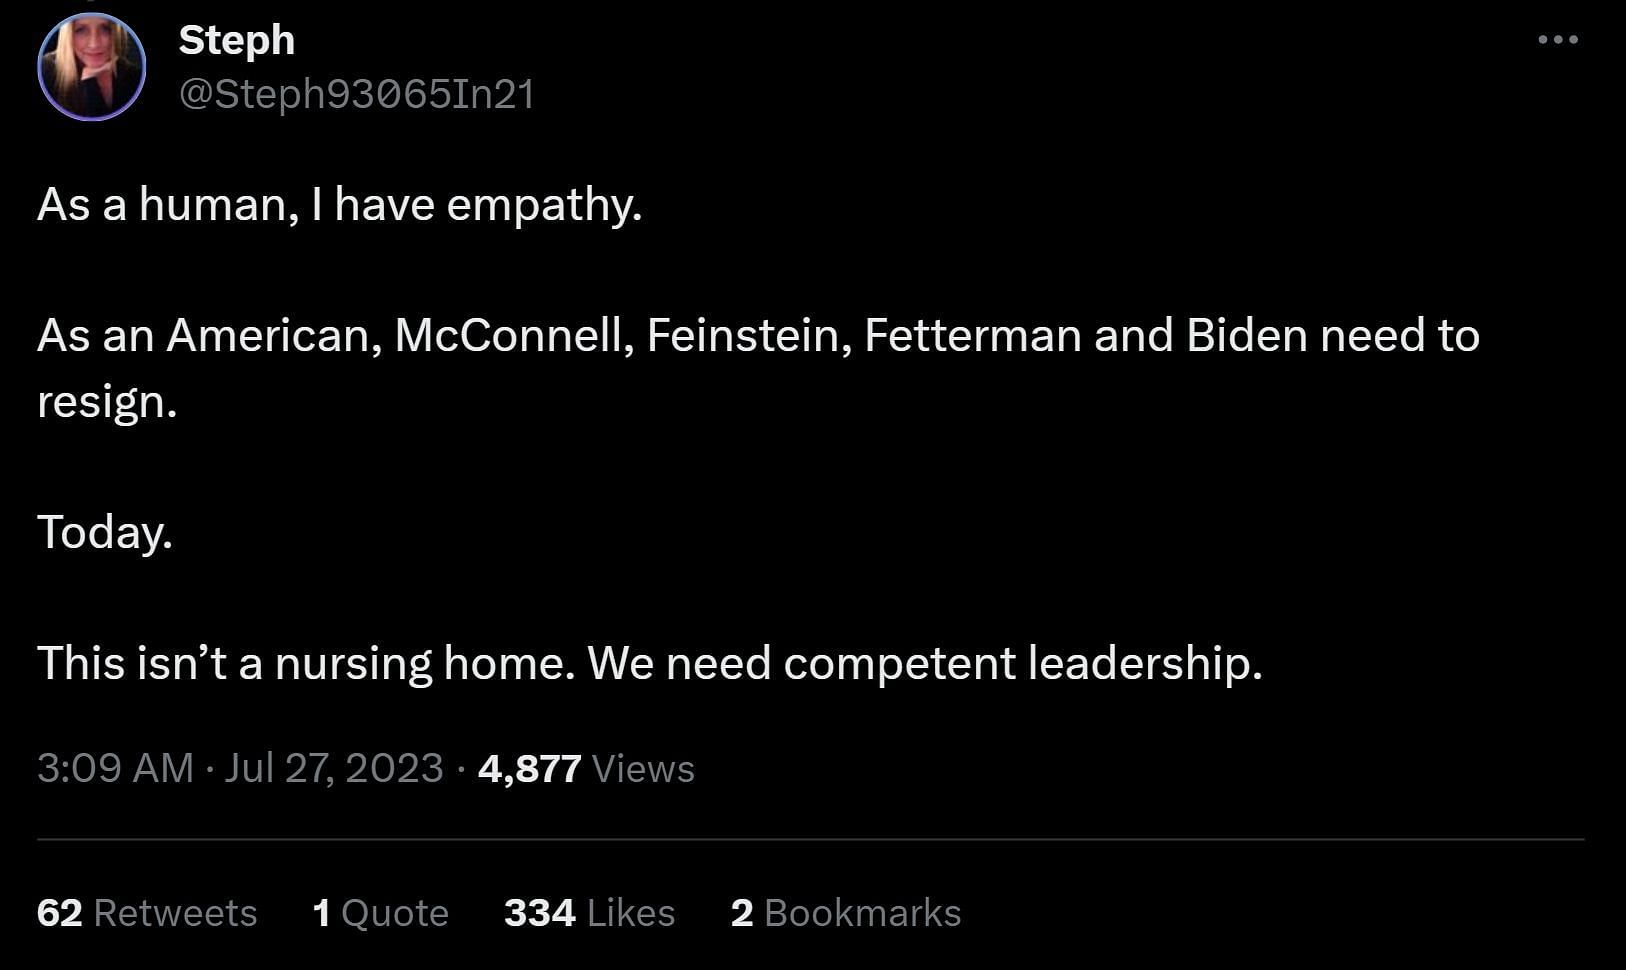Show the 62 Retweets list
Screen dimensions: 1626x970
(147, 913)
